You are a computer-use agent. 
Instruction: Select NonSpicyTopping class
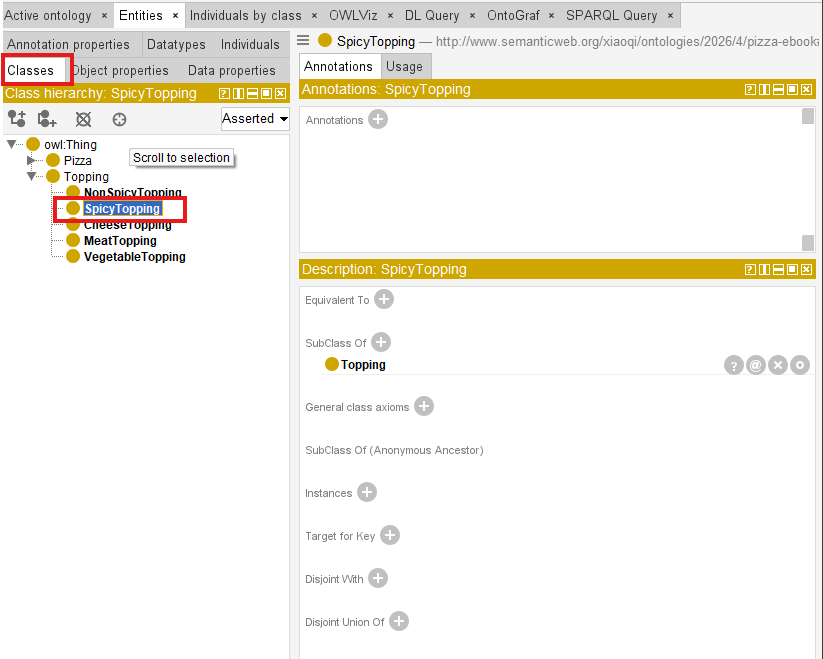[133, 193]
